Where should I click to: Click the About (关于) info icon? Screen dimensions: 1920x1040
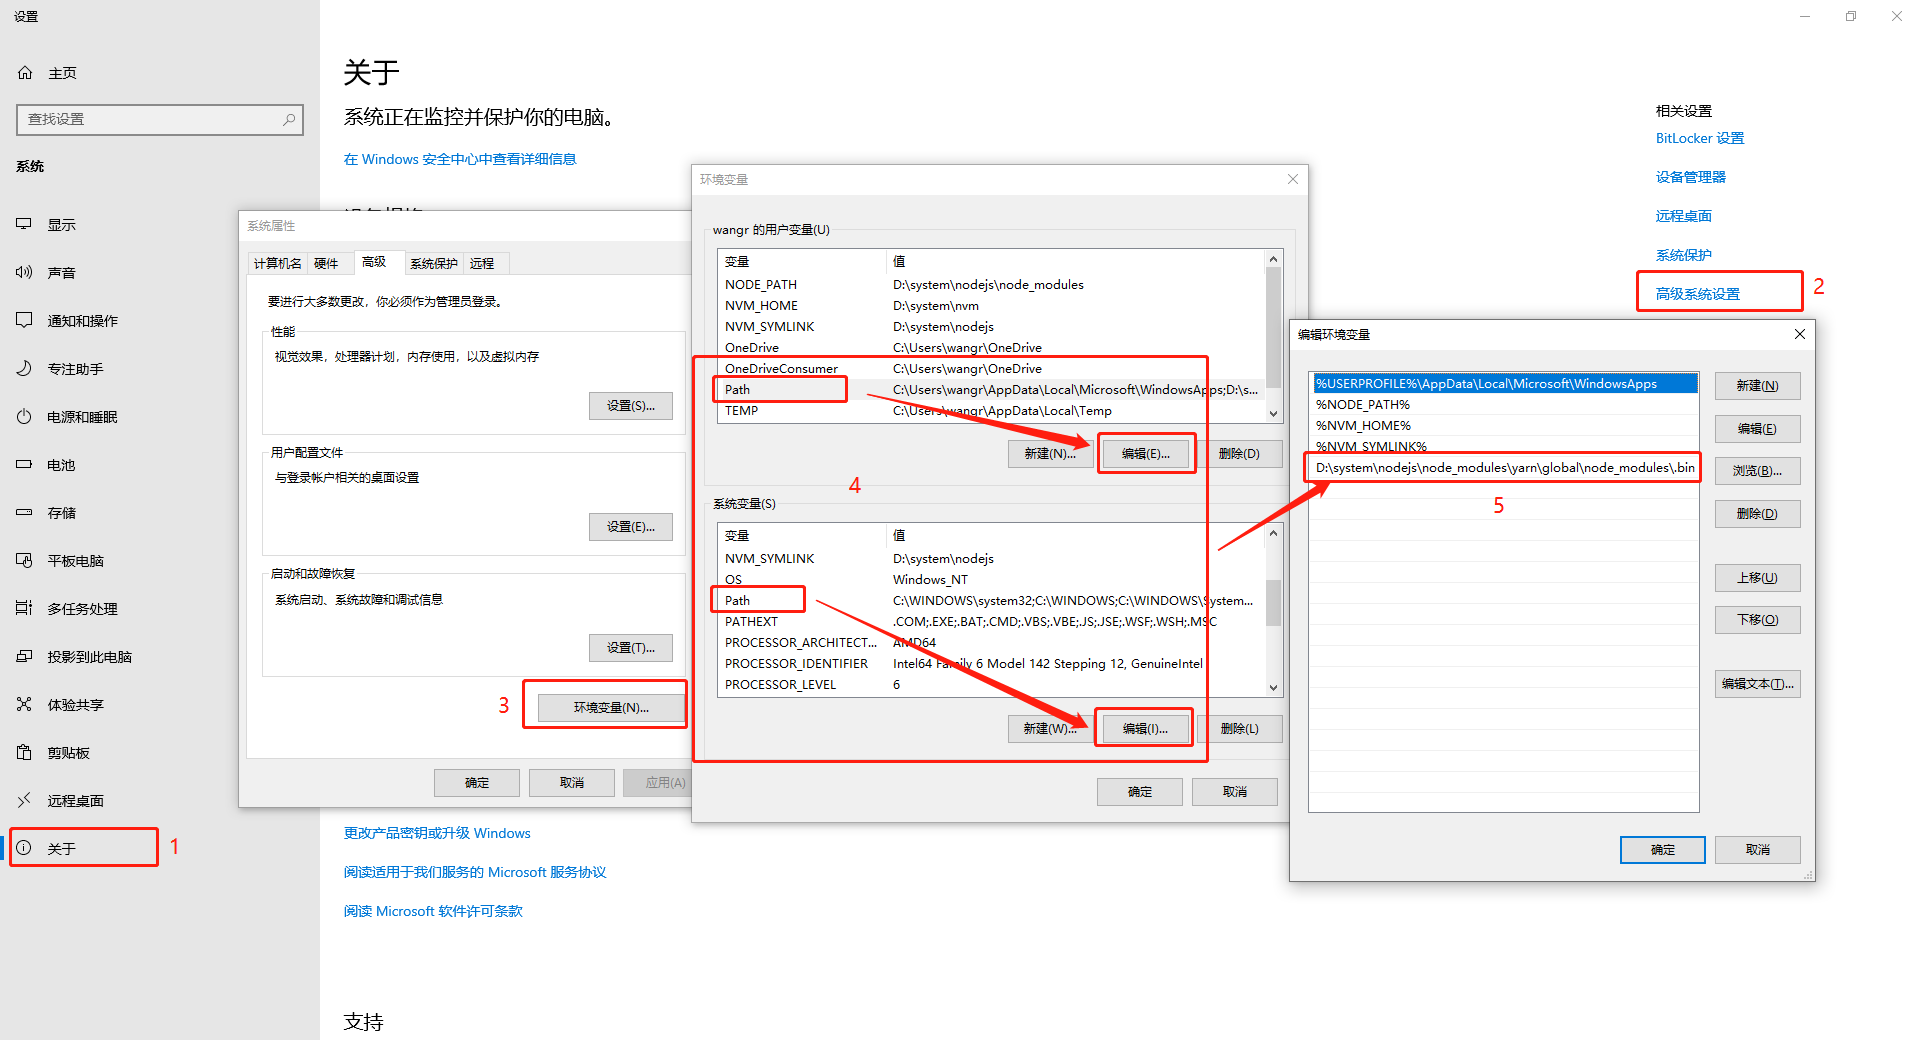[x=24, y=848]
